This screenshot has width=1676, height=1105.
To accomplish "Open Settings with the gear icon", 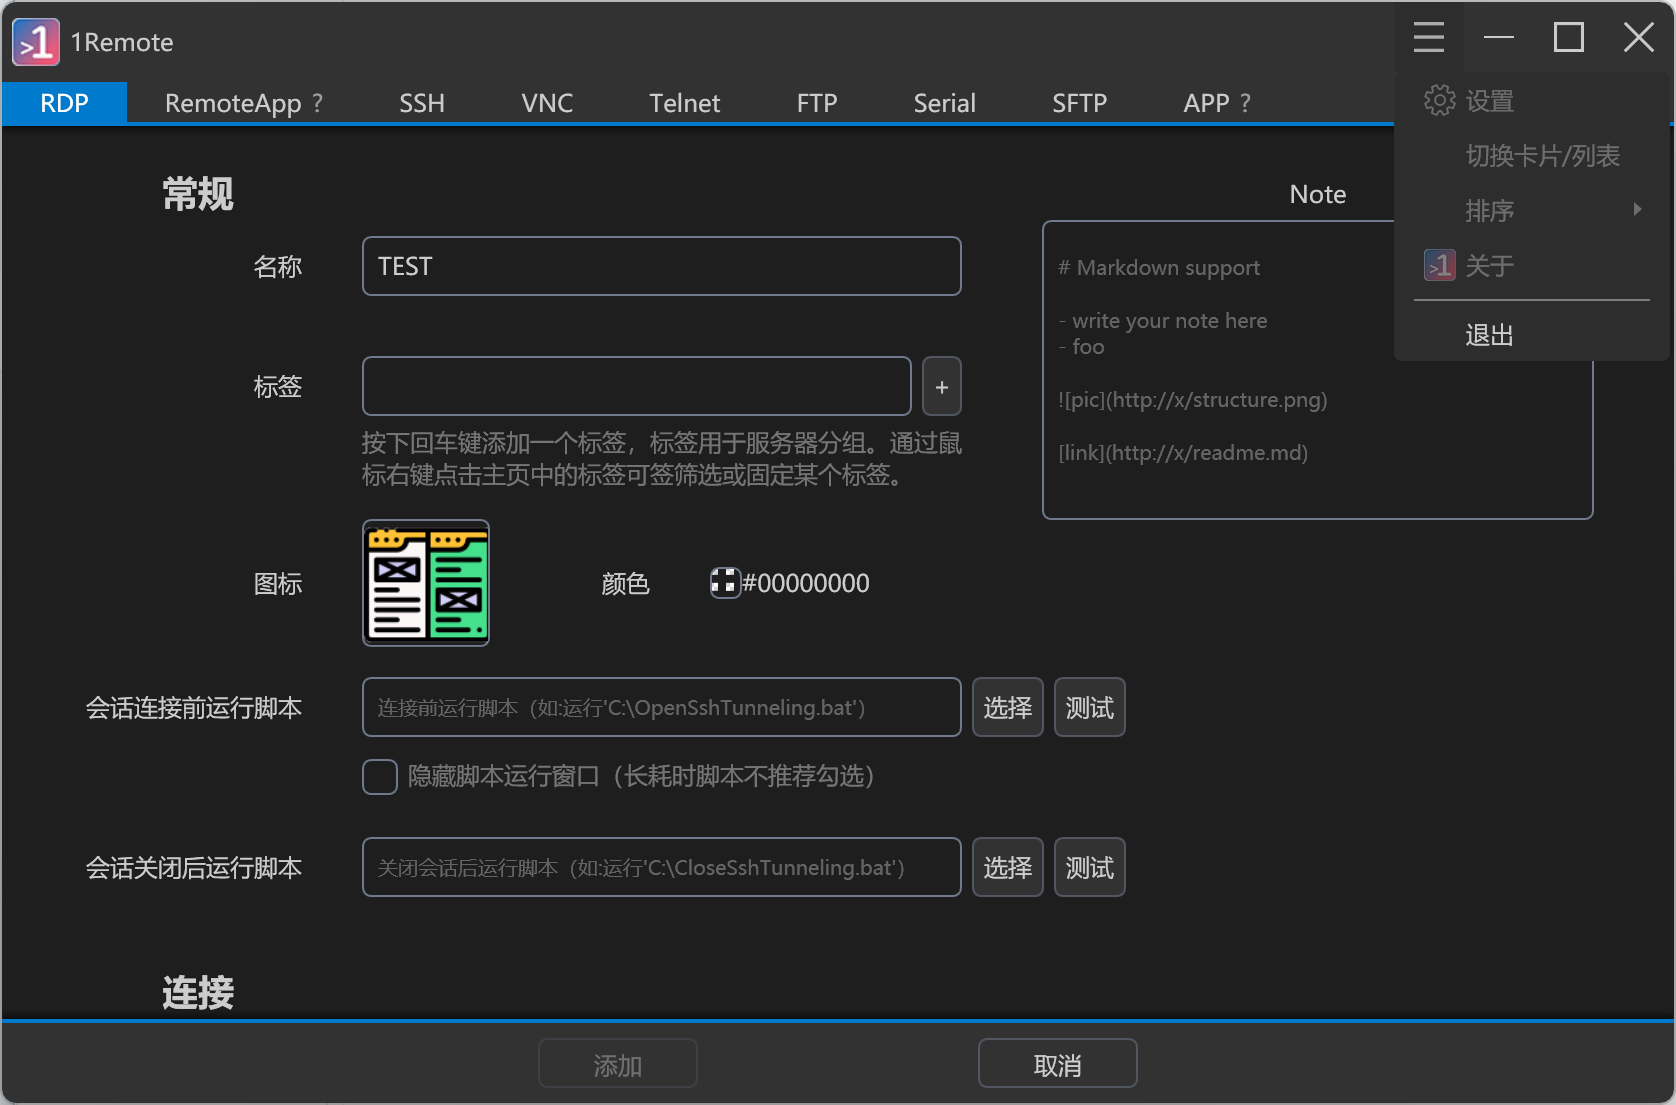I will click(1440, 101).
